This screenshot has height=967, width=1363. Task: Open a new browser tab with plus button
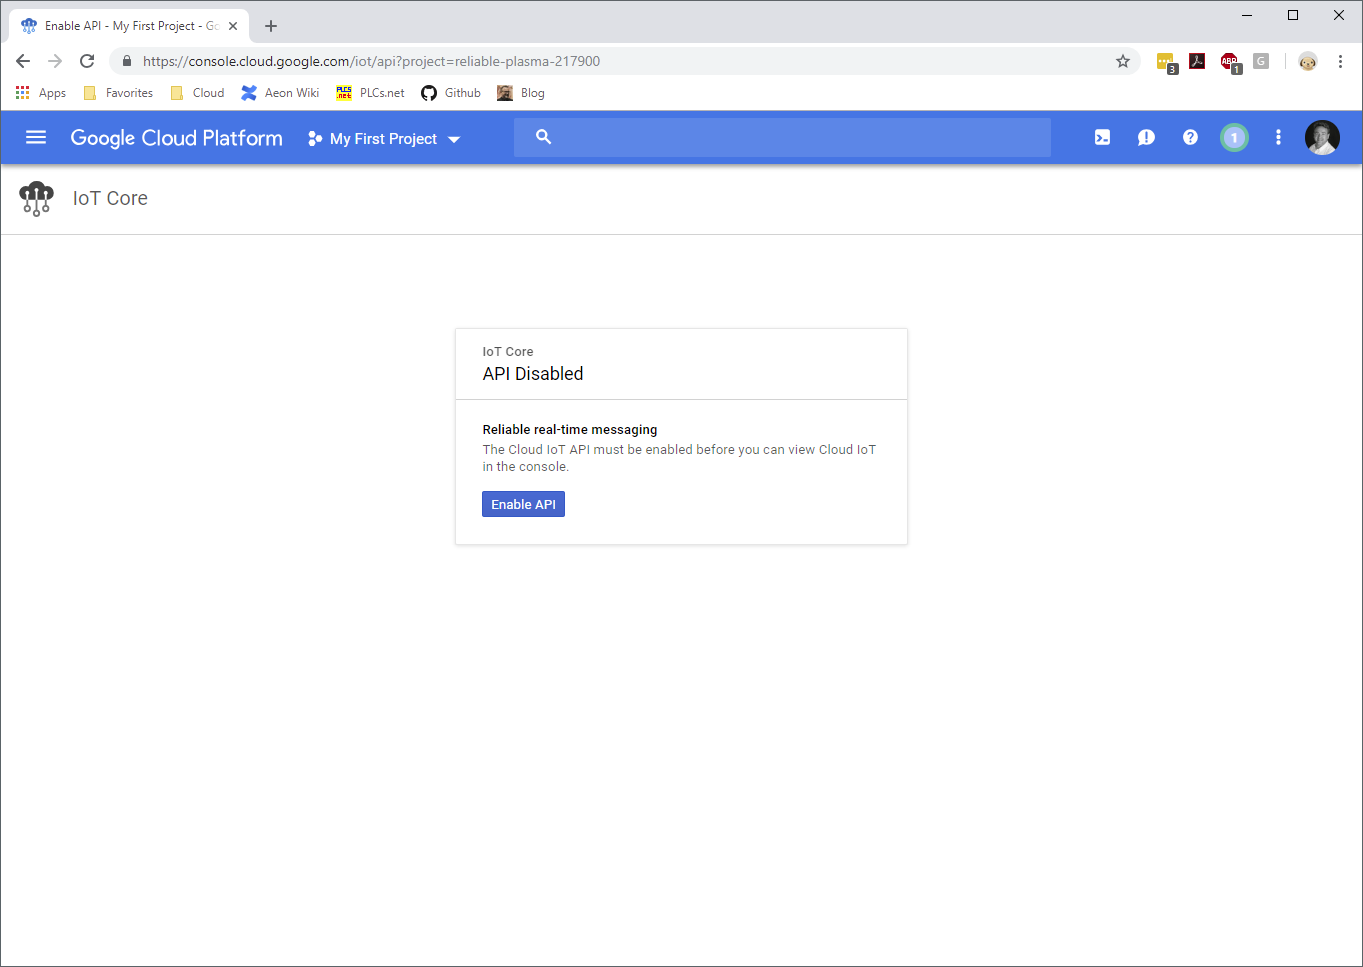271,26
